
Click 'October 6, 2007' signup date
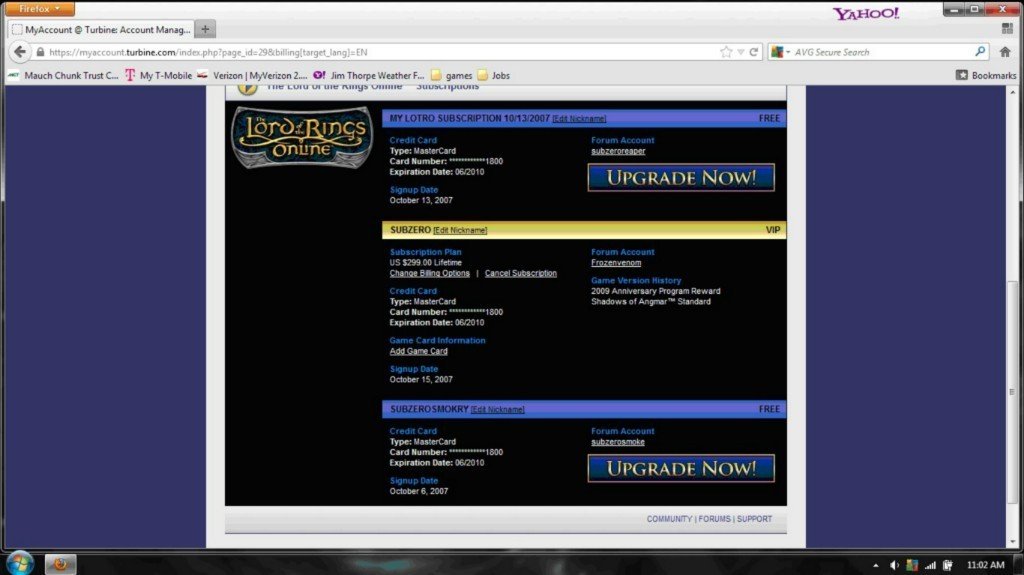coord(419,491)
